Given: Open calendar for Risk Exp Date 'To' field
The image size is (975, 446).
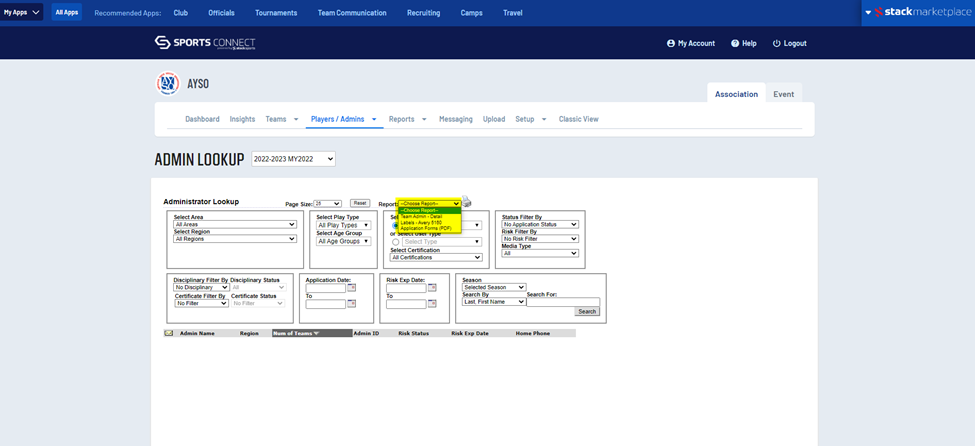Looking at the screenshot, I should (x=432, y=303).
